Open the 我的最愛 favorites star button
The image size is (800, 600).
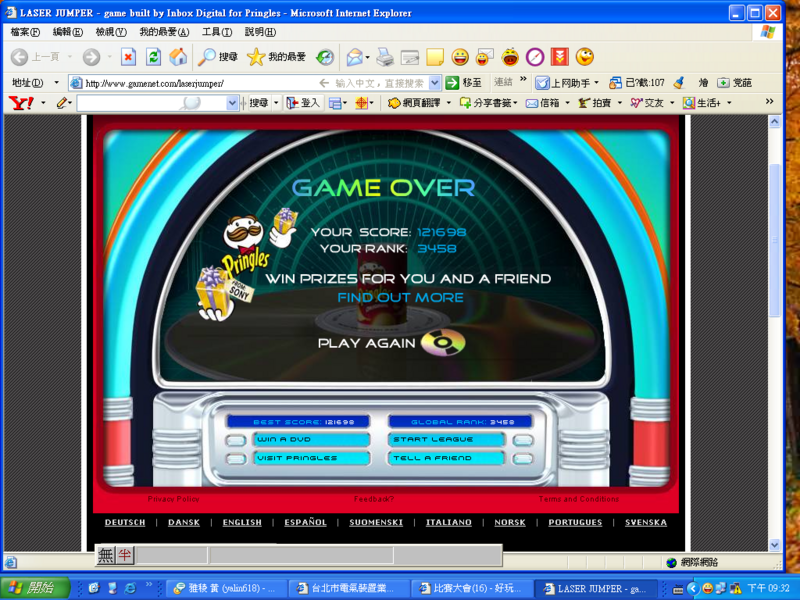(276, 57)
